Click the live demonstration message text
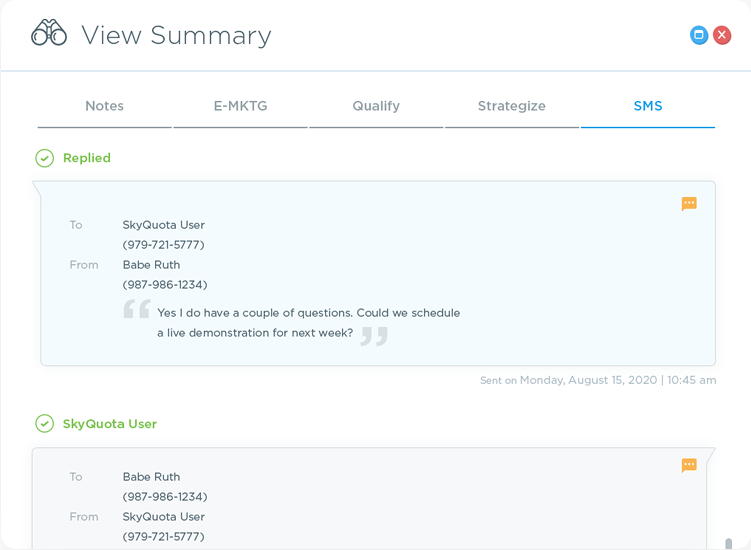 (308, 322)
